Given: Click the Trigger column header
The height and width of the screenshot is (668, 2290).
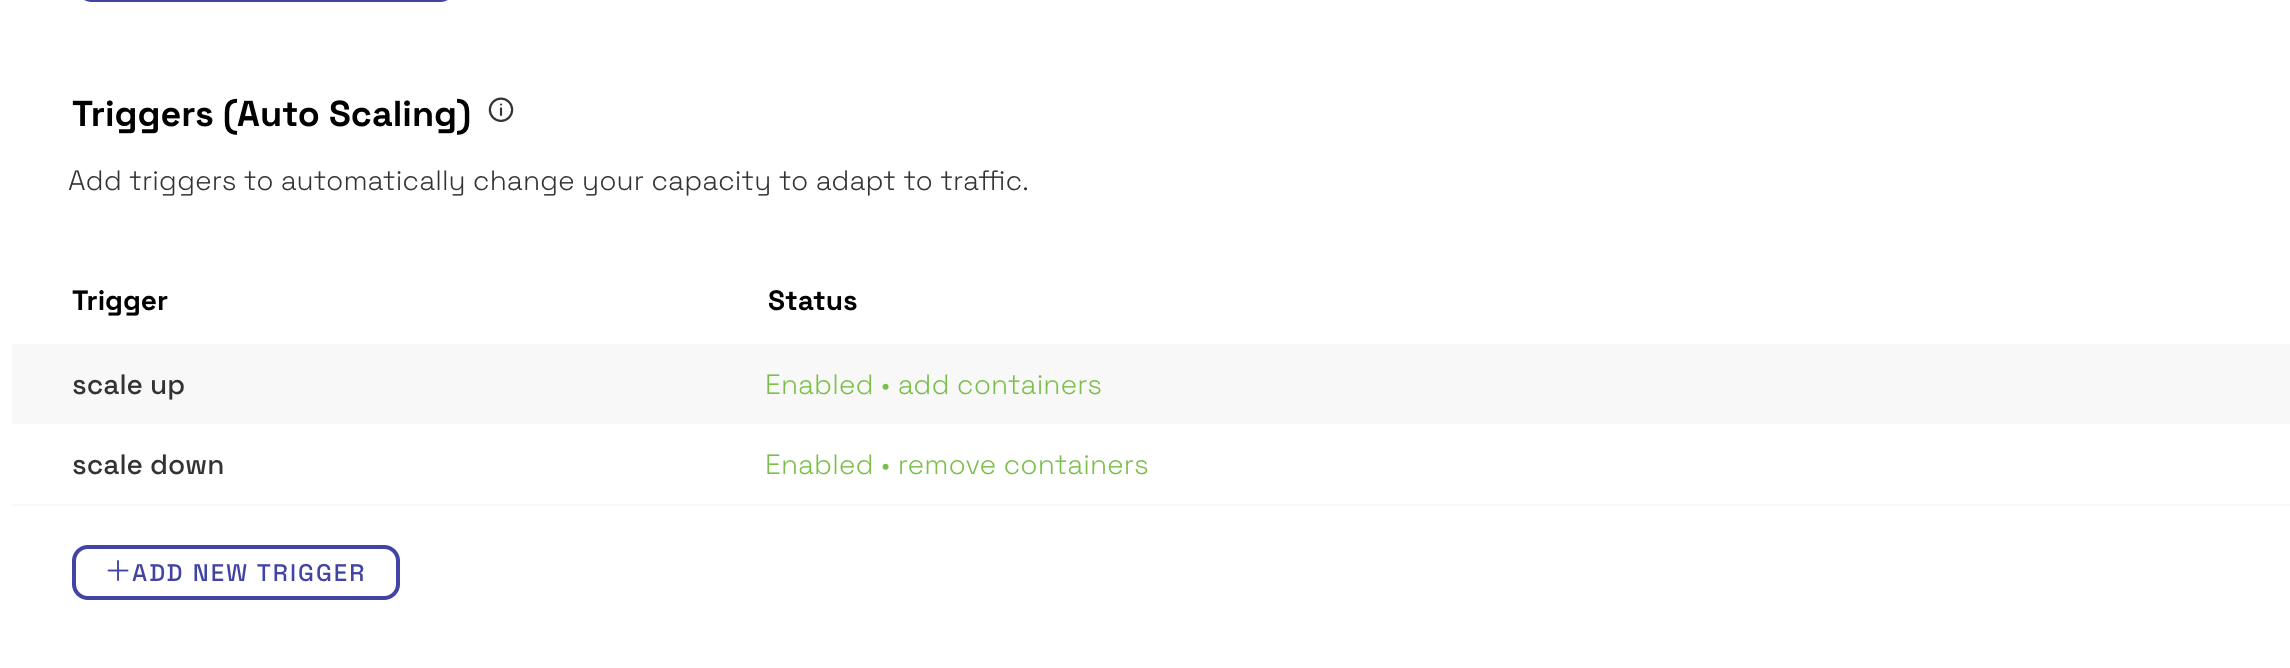Looking at the screenshot, I should point(120,301).
